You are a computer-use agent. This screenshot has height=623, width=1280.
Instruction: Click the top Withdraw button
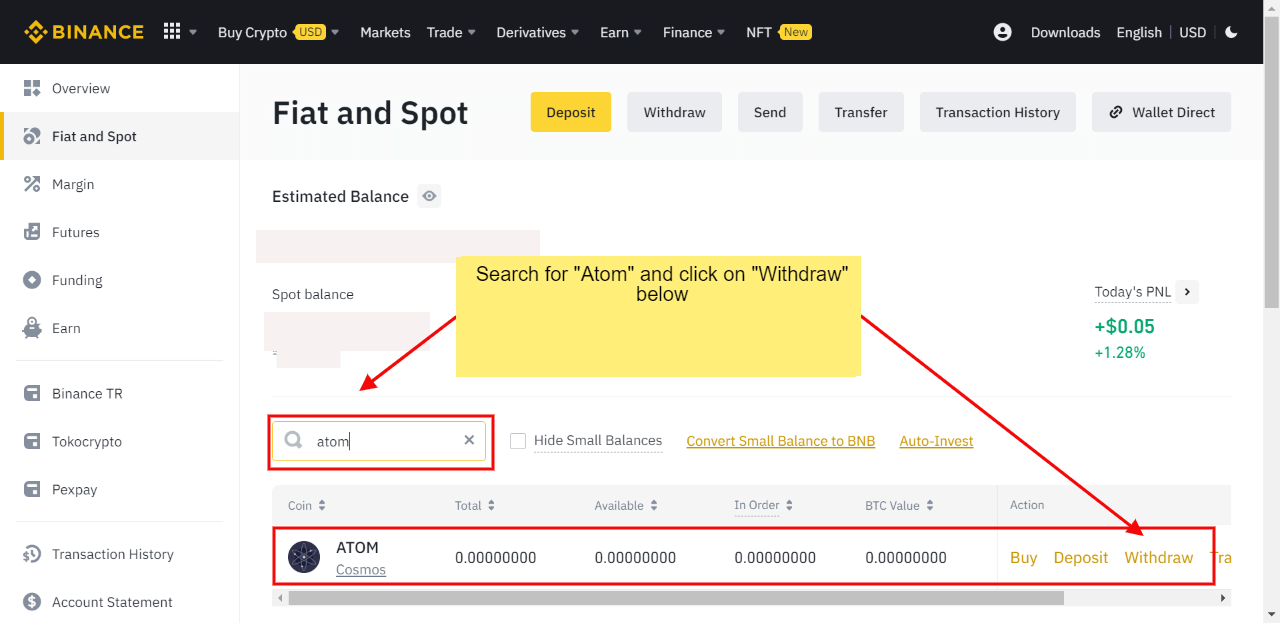675,112
